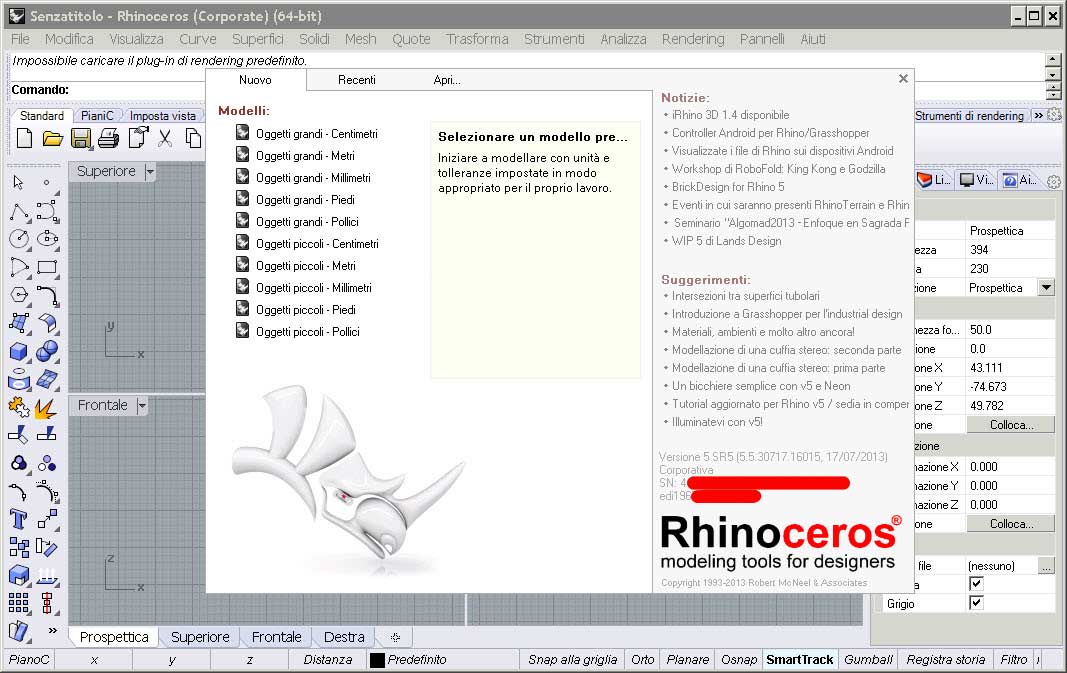This screenshot has height=673, width=1067.
Task: Expand more toolbar tabs chevron near Strumenti di rendering
Action: coord(1038,116)
